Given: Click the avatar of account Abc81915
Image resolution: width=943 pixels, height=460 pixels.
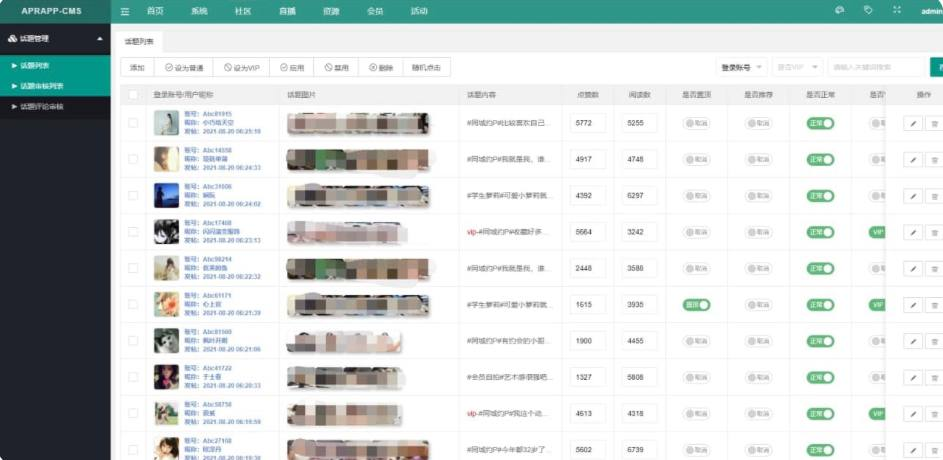Looking at the screenshot, I should point(167,123).
